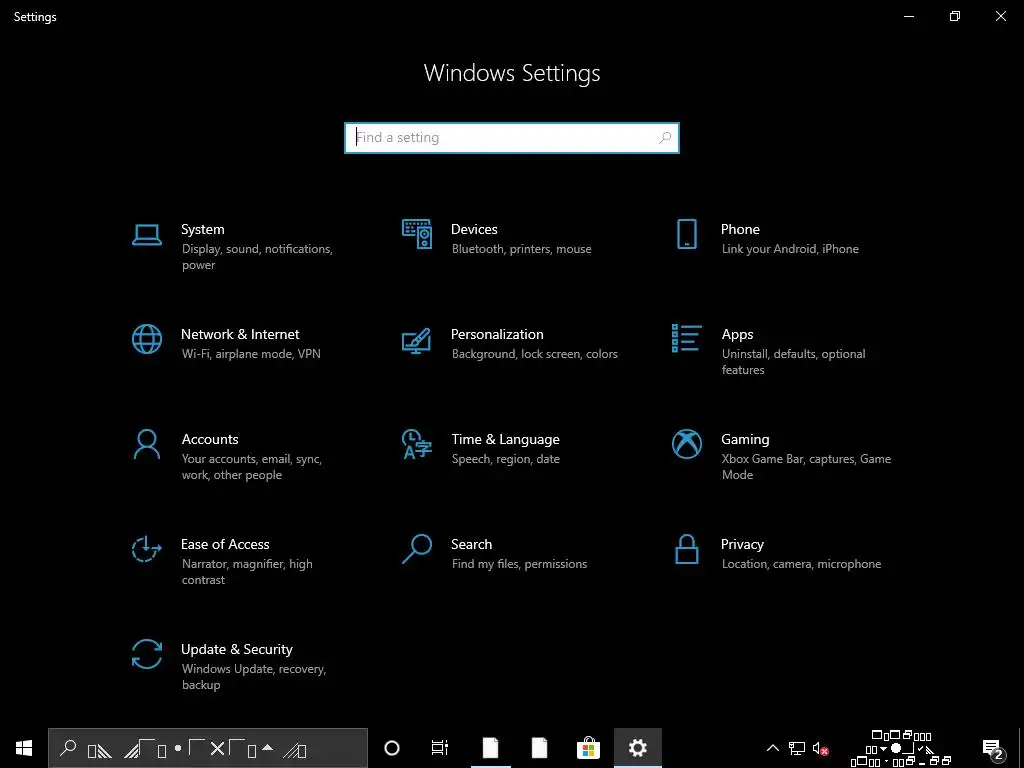Open Microsoft Store from the taskbar
The height and width of the screenshot is (768, 1024).
(x=588, y=748)
